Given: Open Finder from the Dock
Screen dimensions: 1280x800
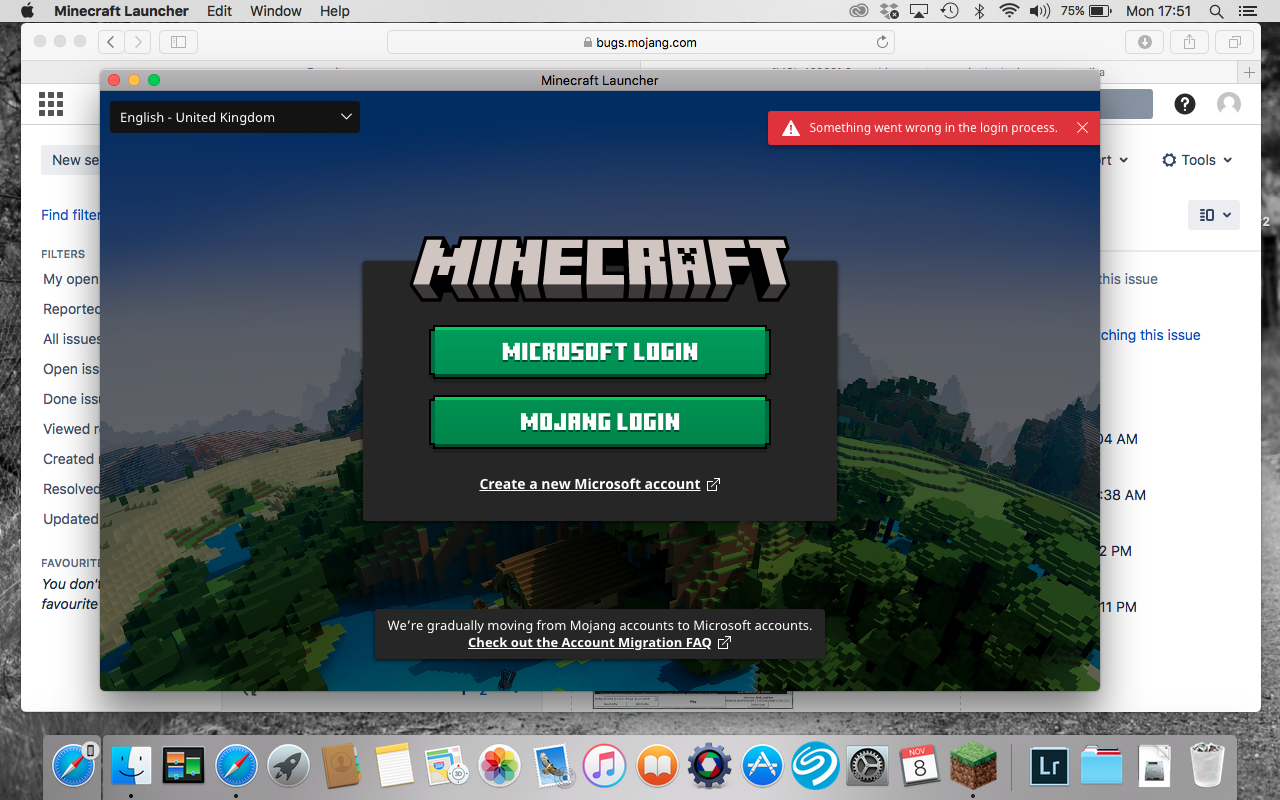Looking at the screenshot, I should click(131, 767).
